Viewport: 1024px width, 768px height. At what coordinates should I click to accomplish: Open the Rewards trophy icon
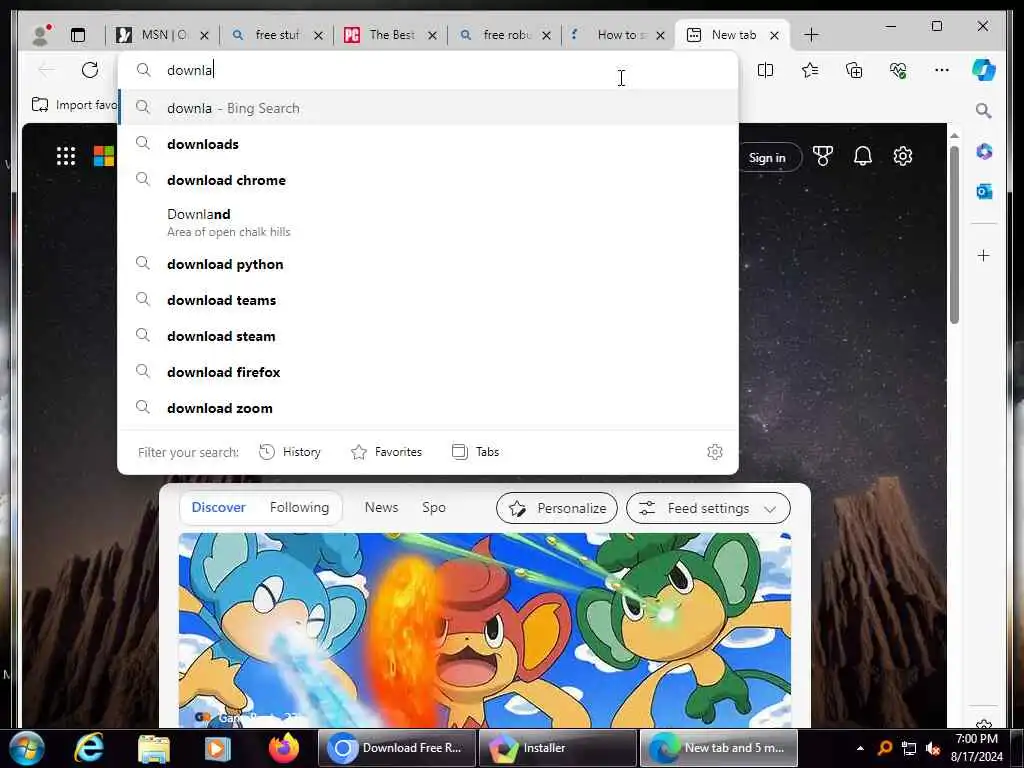[x=823, y=156]
